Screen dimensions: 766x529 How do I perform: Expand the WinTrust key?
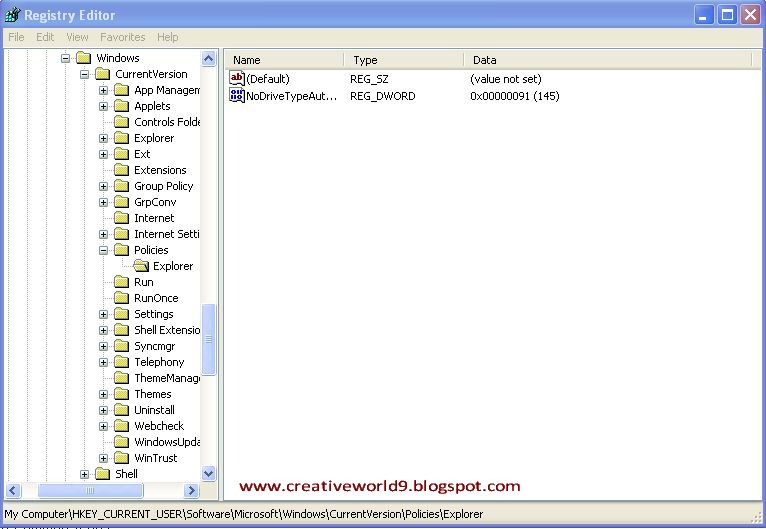pos(104,459)
